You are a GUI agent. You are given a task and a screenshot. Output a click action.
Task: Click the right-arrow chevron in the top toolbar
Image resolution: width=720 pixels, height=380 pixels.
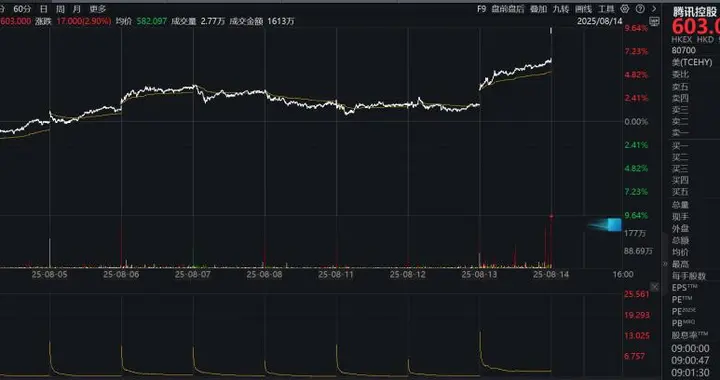point(654,9)
